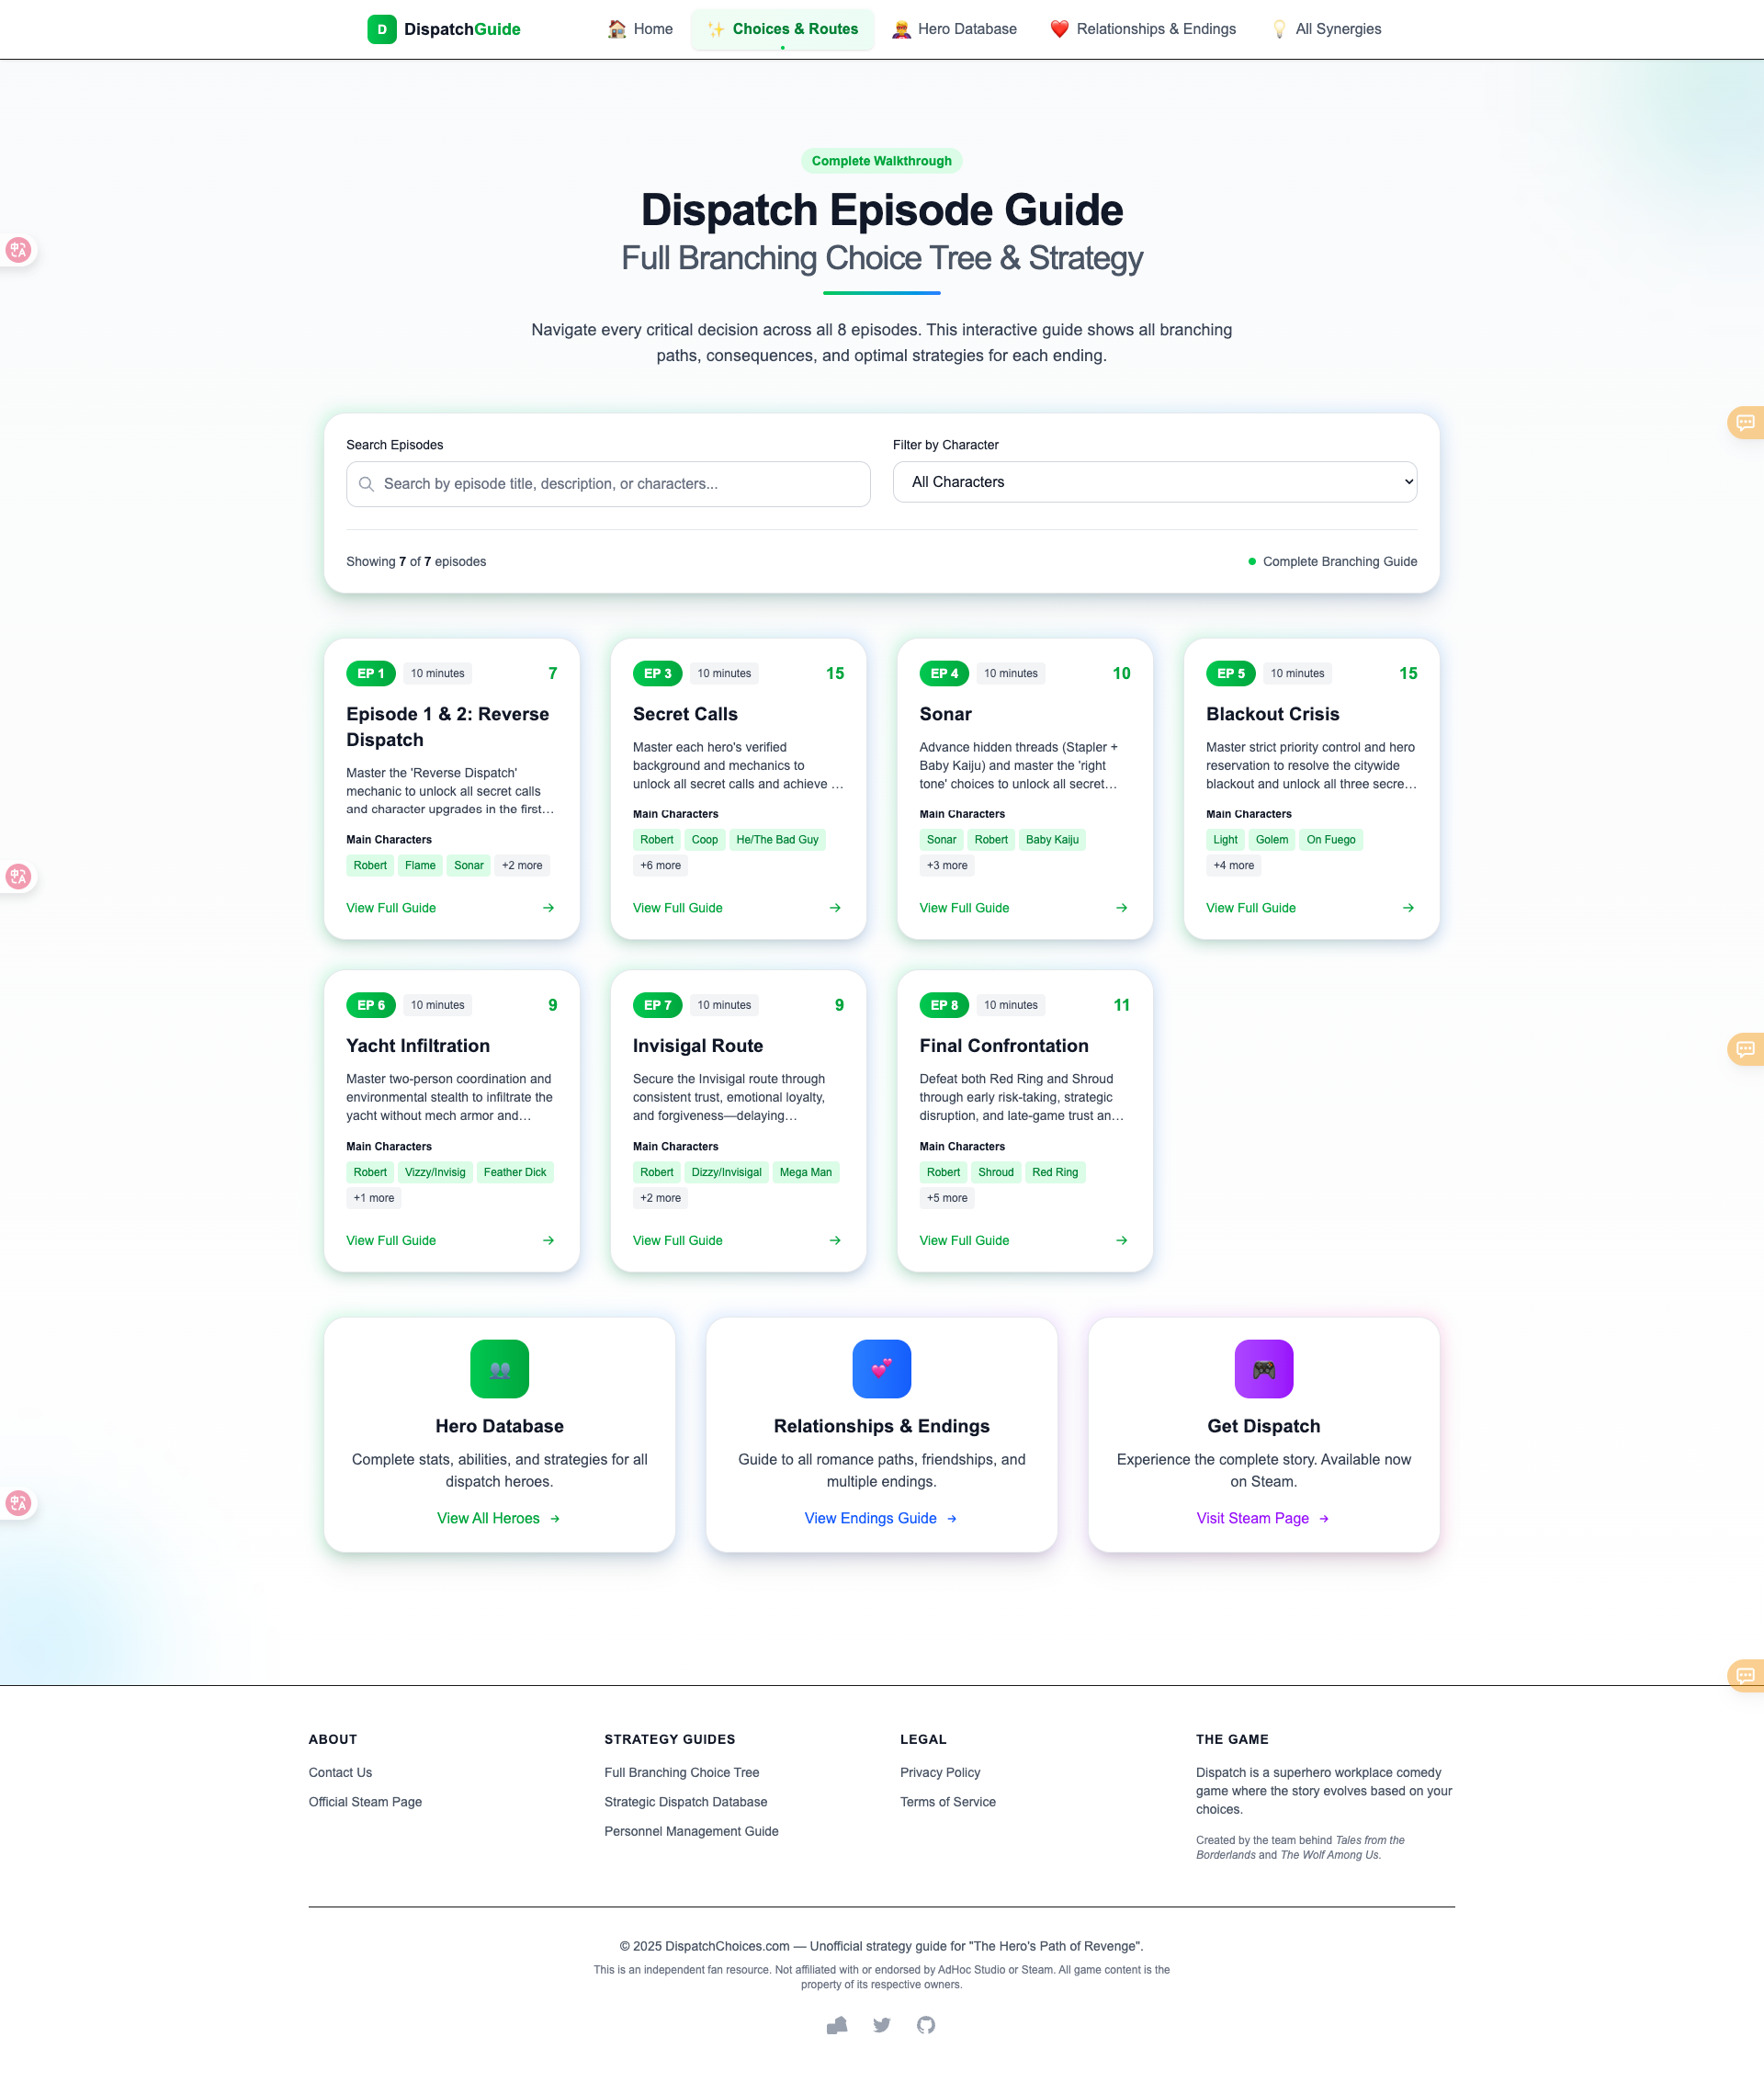Click the lightbulb icon beside All Synergies
This screenshot has height=2082, width=1764.
tap(1279, 29)
